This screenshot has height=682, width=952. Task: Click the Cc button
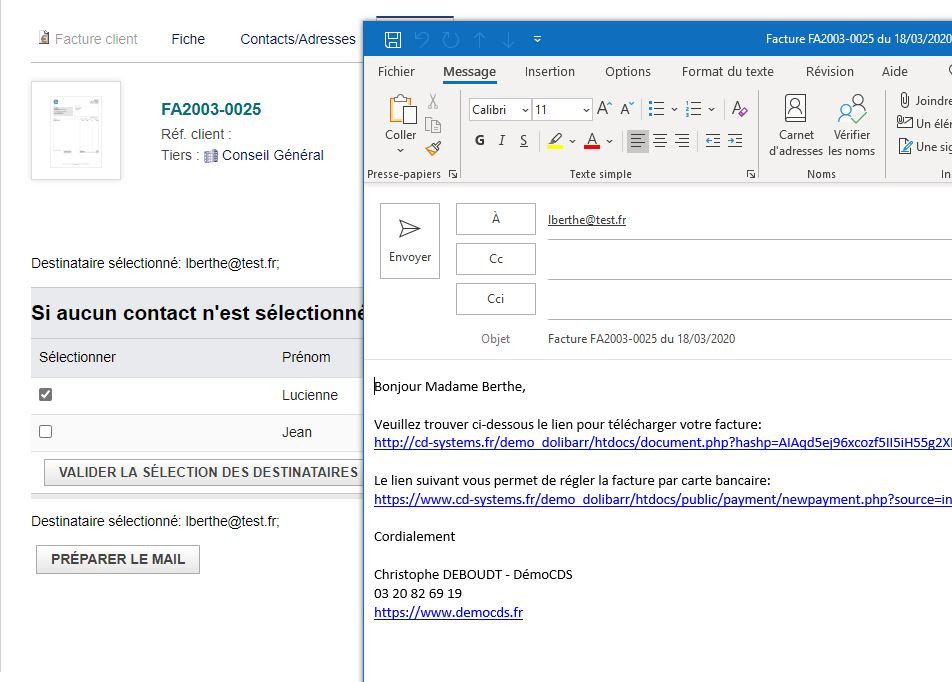[x=496, y=259]
